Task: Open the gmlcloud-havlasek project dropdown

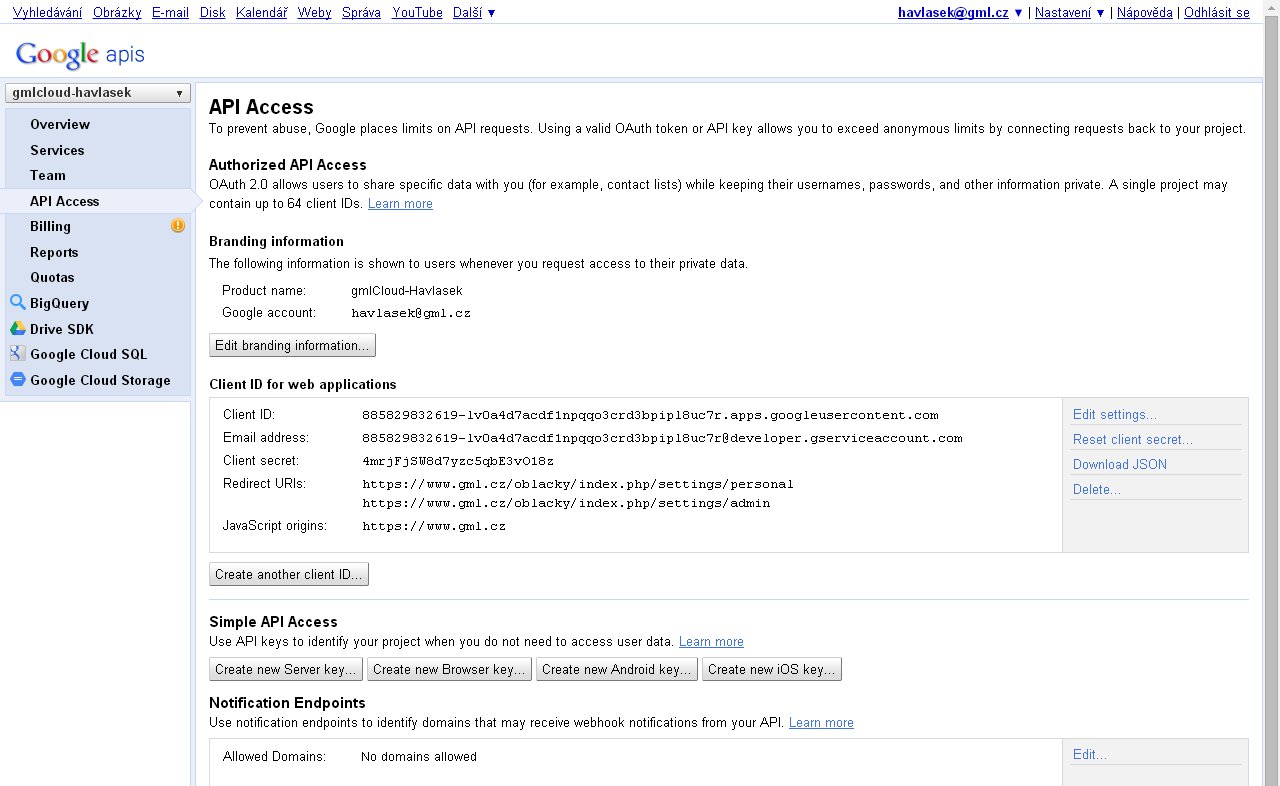Action: pyautogui.click(x=97, y=93)
